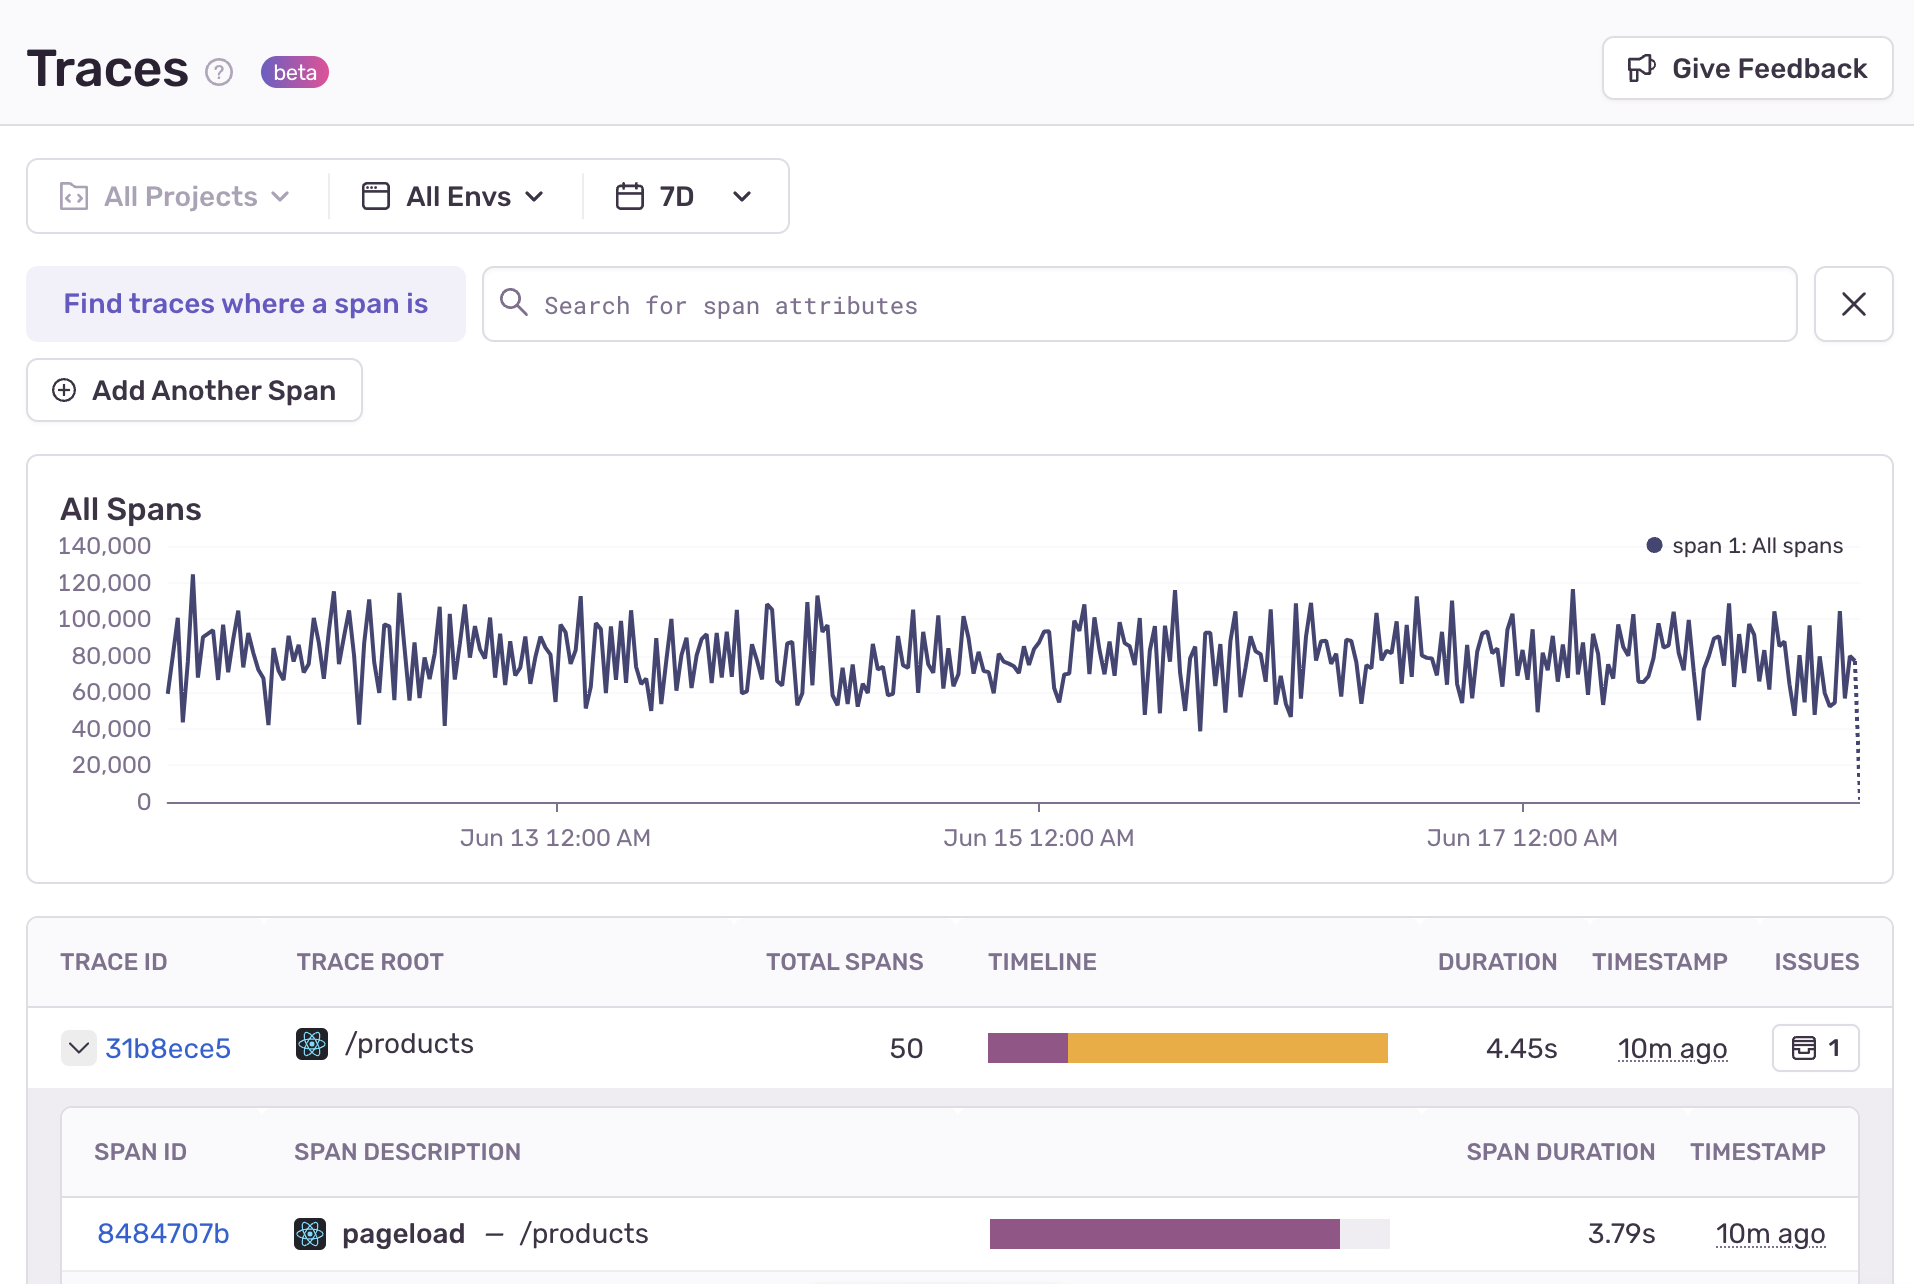Click 'Find traces where a span is' label

coord(246,304)
